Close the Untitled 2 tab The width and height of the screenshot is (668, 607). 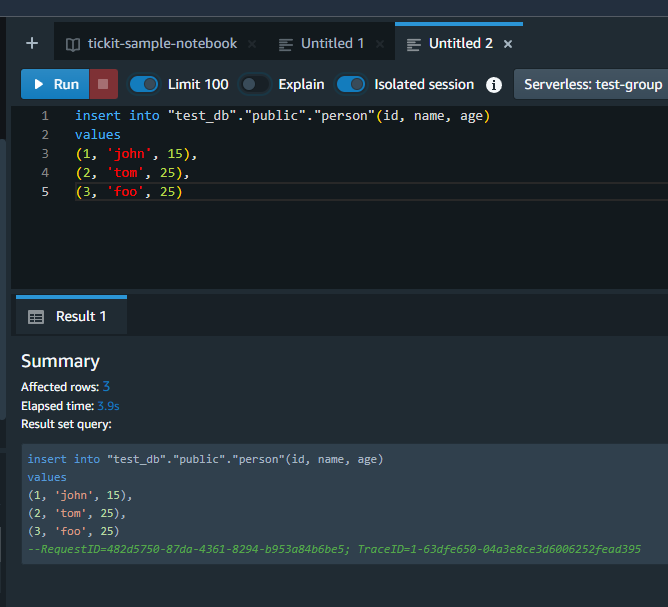pyautogui.click(x=508, y=44)
